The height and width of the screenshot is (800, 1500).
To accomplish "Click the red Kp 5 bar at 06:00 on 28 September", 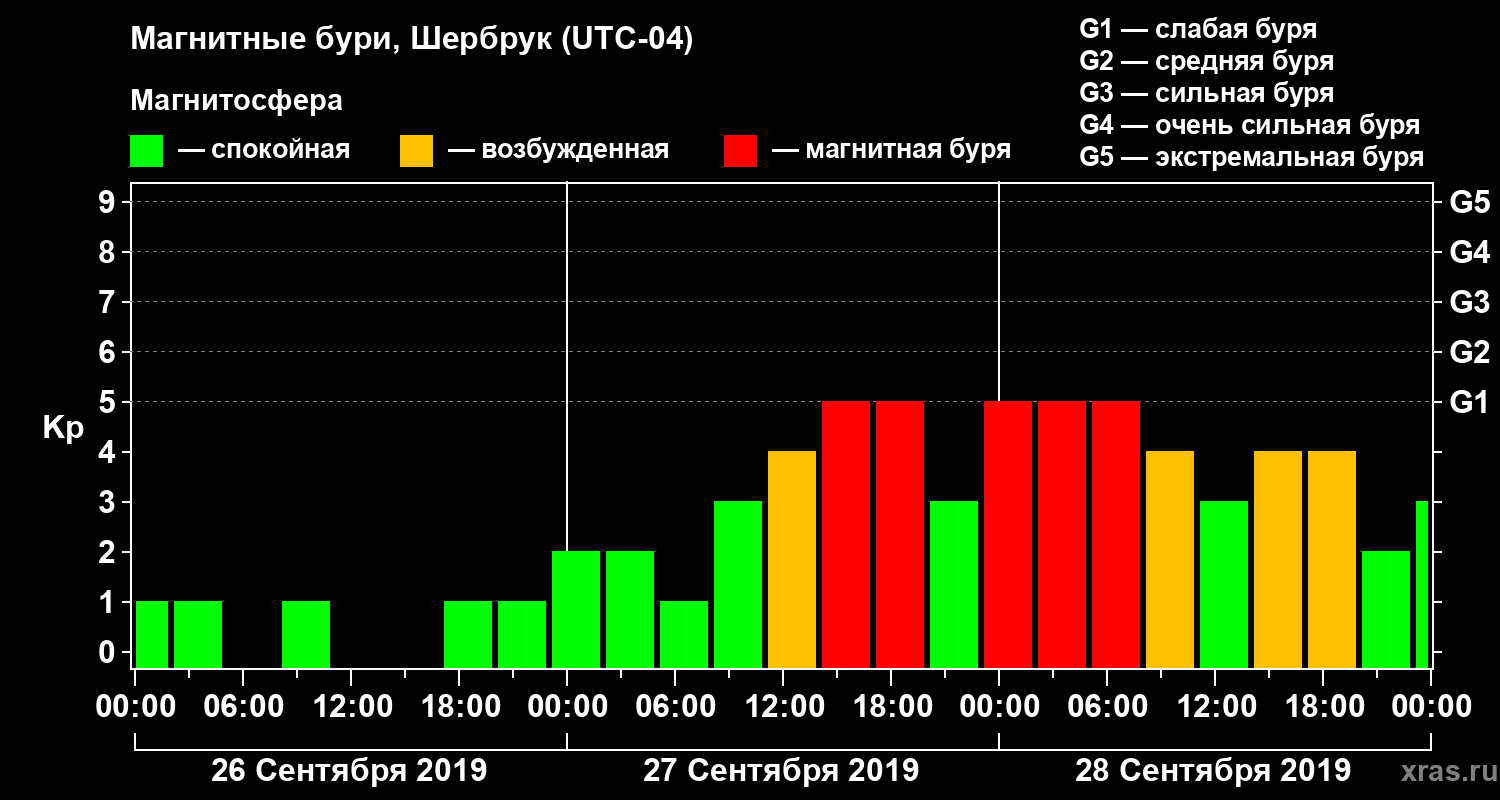I will coord(1116,535).
